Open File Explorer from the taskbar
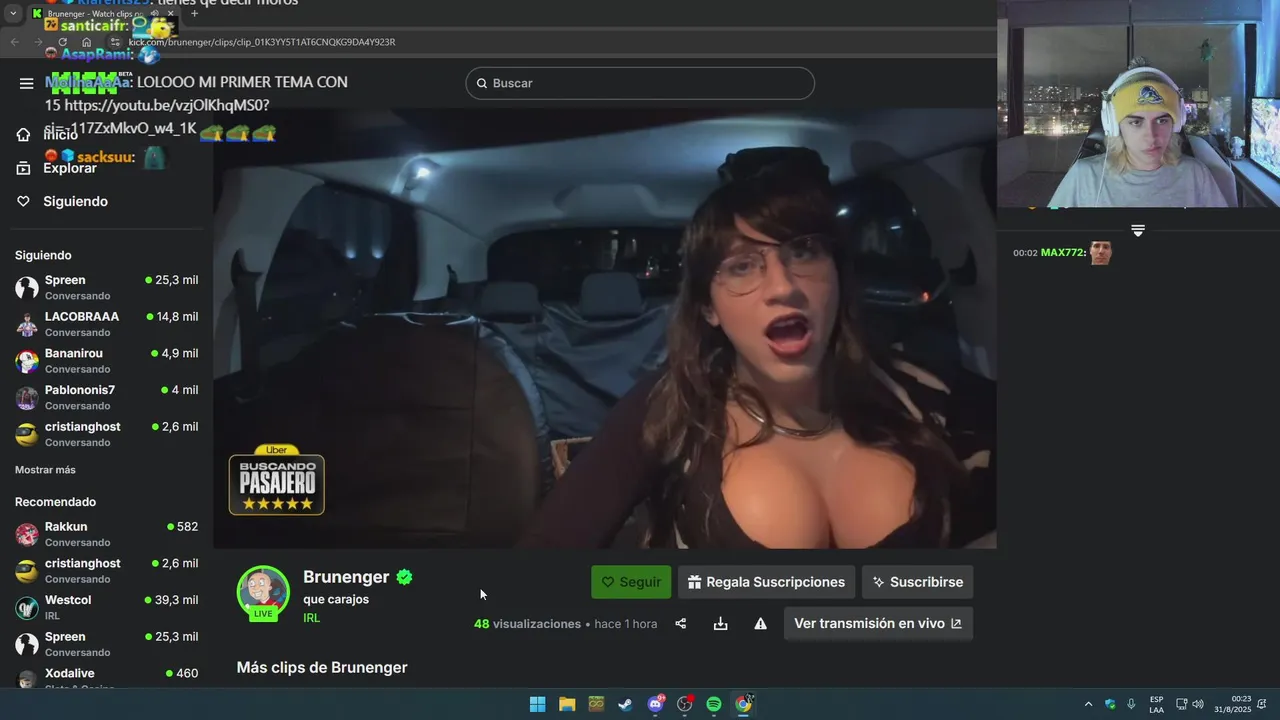The image size is (1280, 720). click(x=567, y=704)
